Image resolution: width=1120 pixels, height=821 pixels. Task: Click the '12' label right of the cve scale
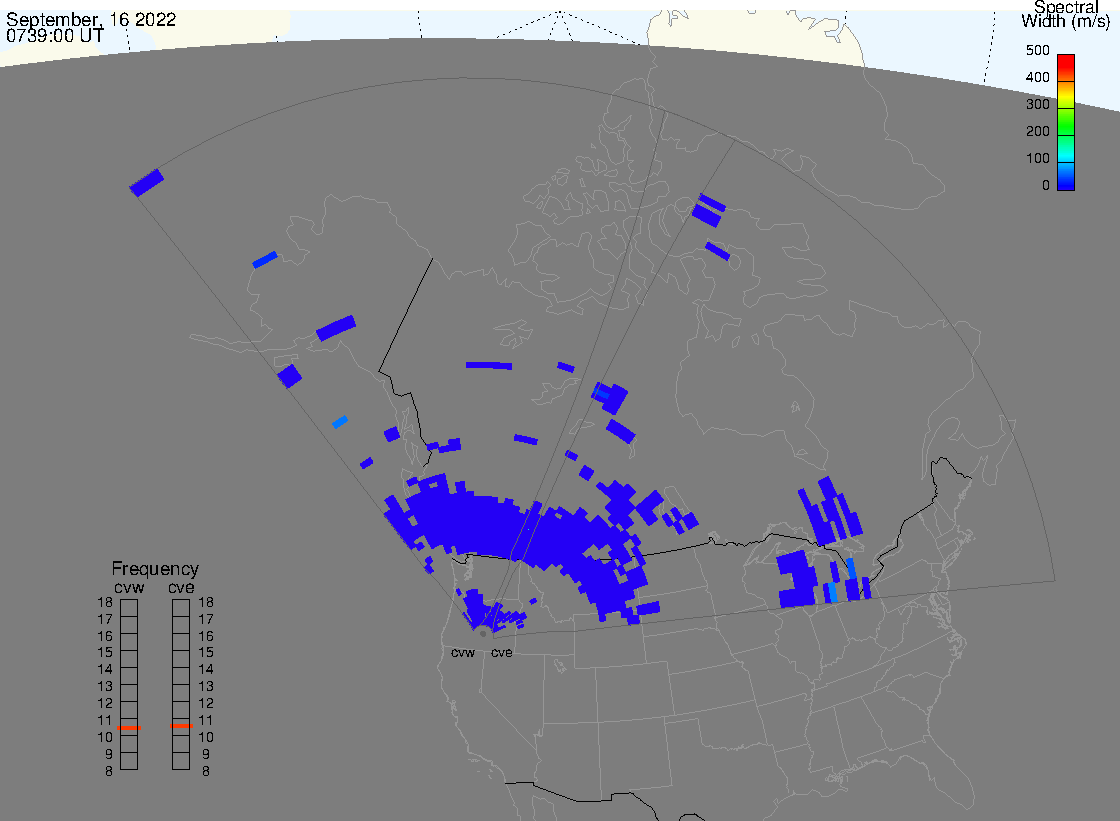point(206,704)
